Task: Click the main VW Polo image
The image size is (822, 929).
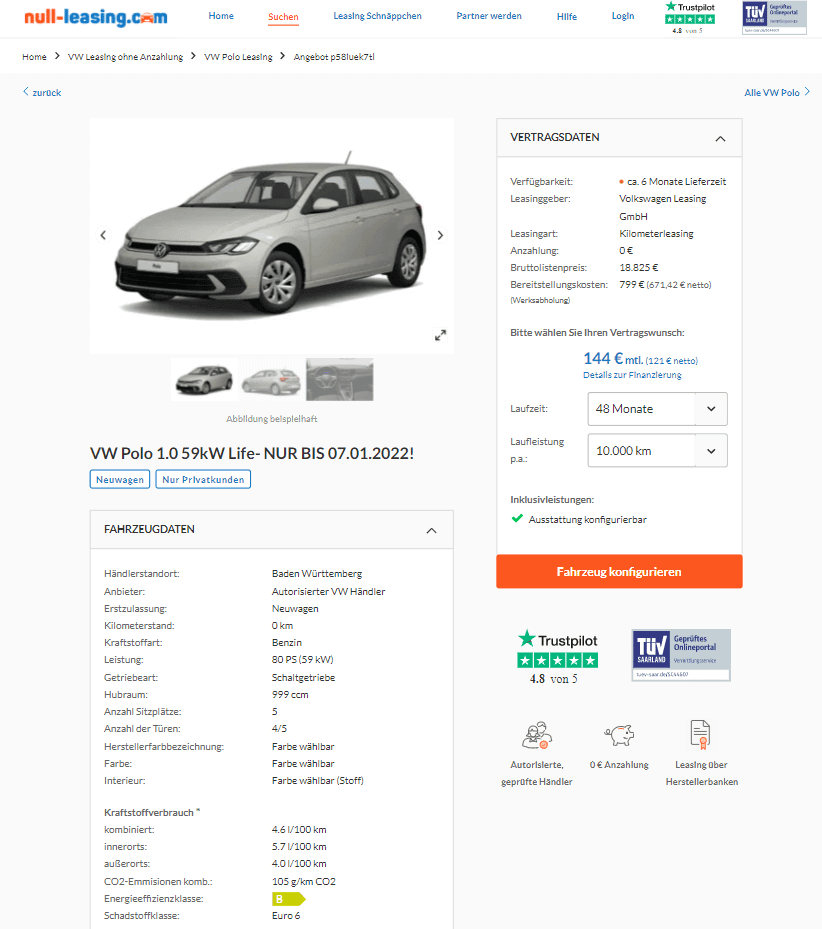Action: [271, 235]
